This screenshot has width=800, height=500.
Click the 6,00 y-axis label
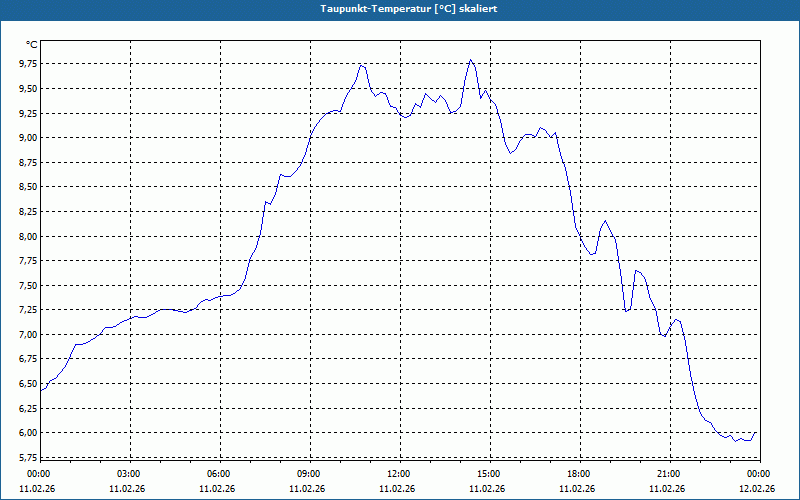tap(28, 433)
